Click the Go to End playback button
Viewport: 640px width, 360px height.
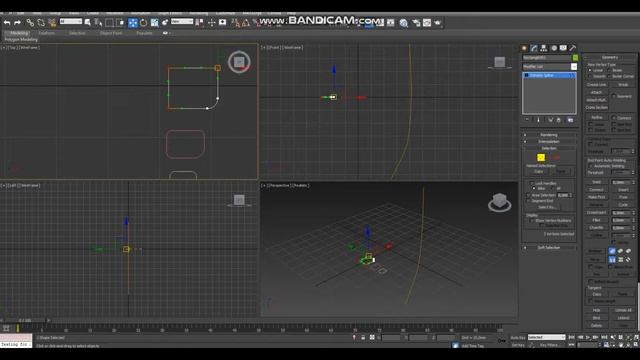[x=604, y=338]
